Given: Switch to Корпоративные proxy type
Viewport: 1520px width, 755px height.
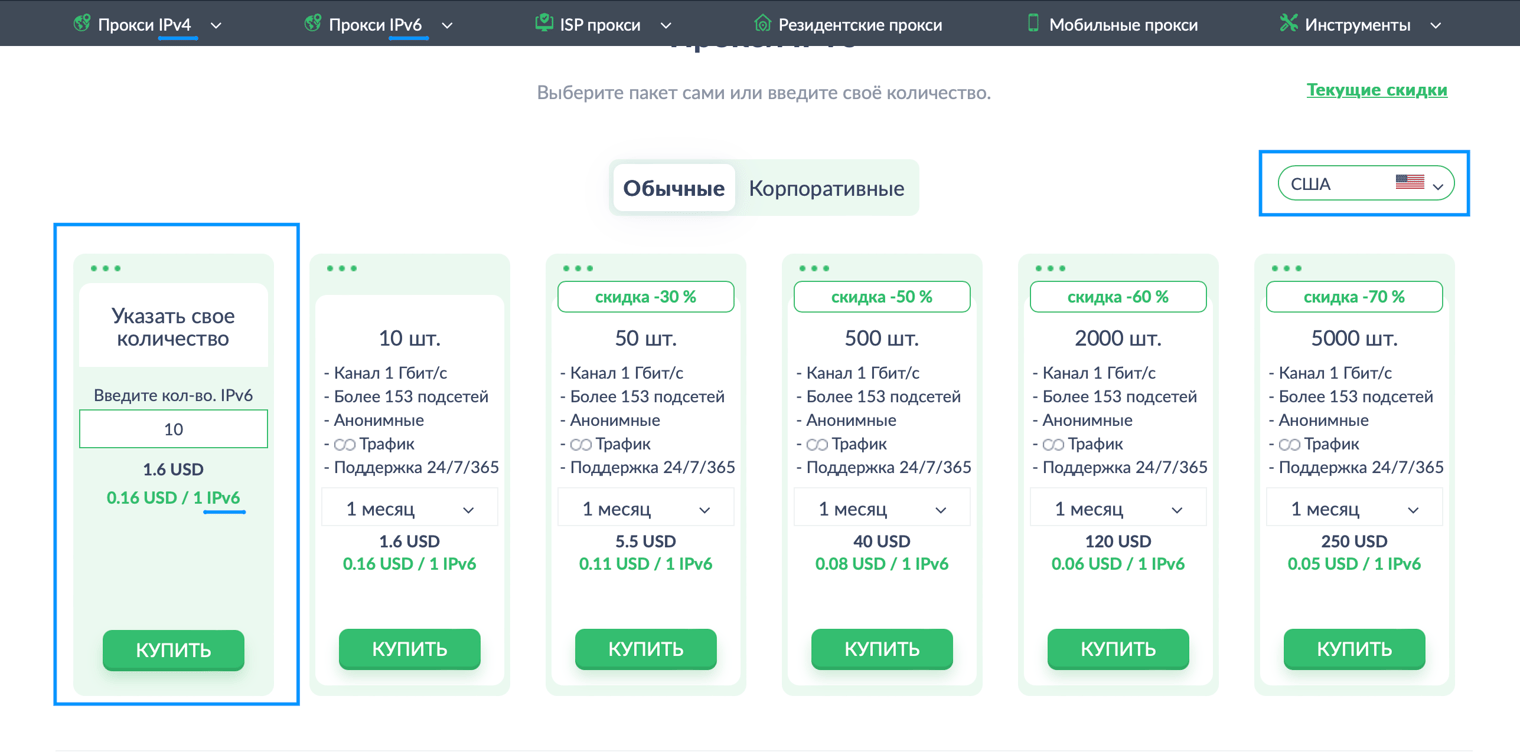Looking at the screenshot, I should pyautogui.click(x=826, y=188).
